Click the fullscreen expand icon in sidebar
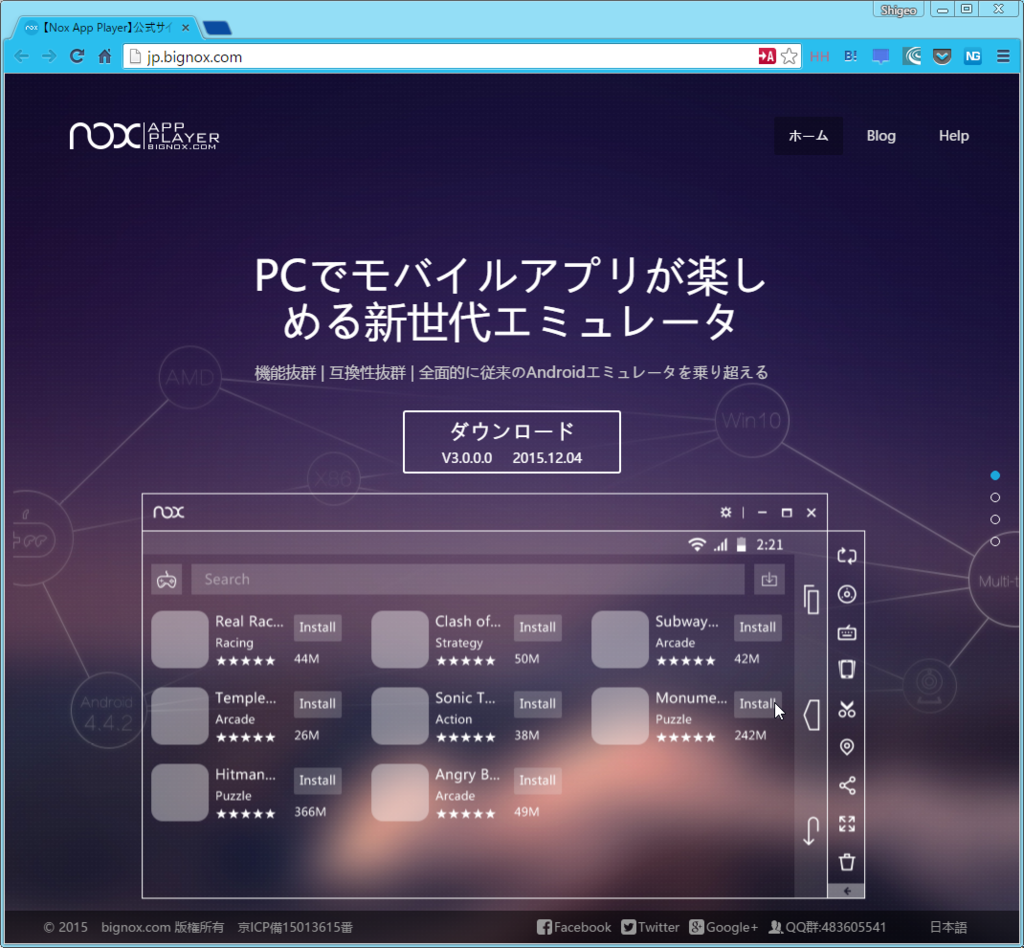 (847, 824)
